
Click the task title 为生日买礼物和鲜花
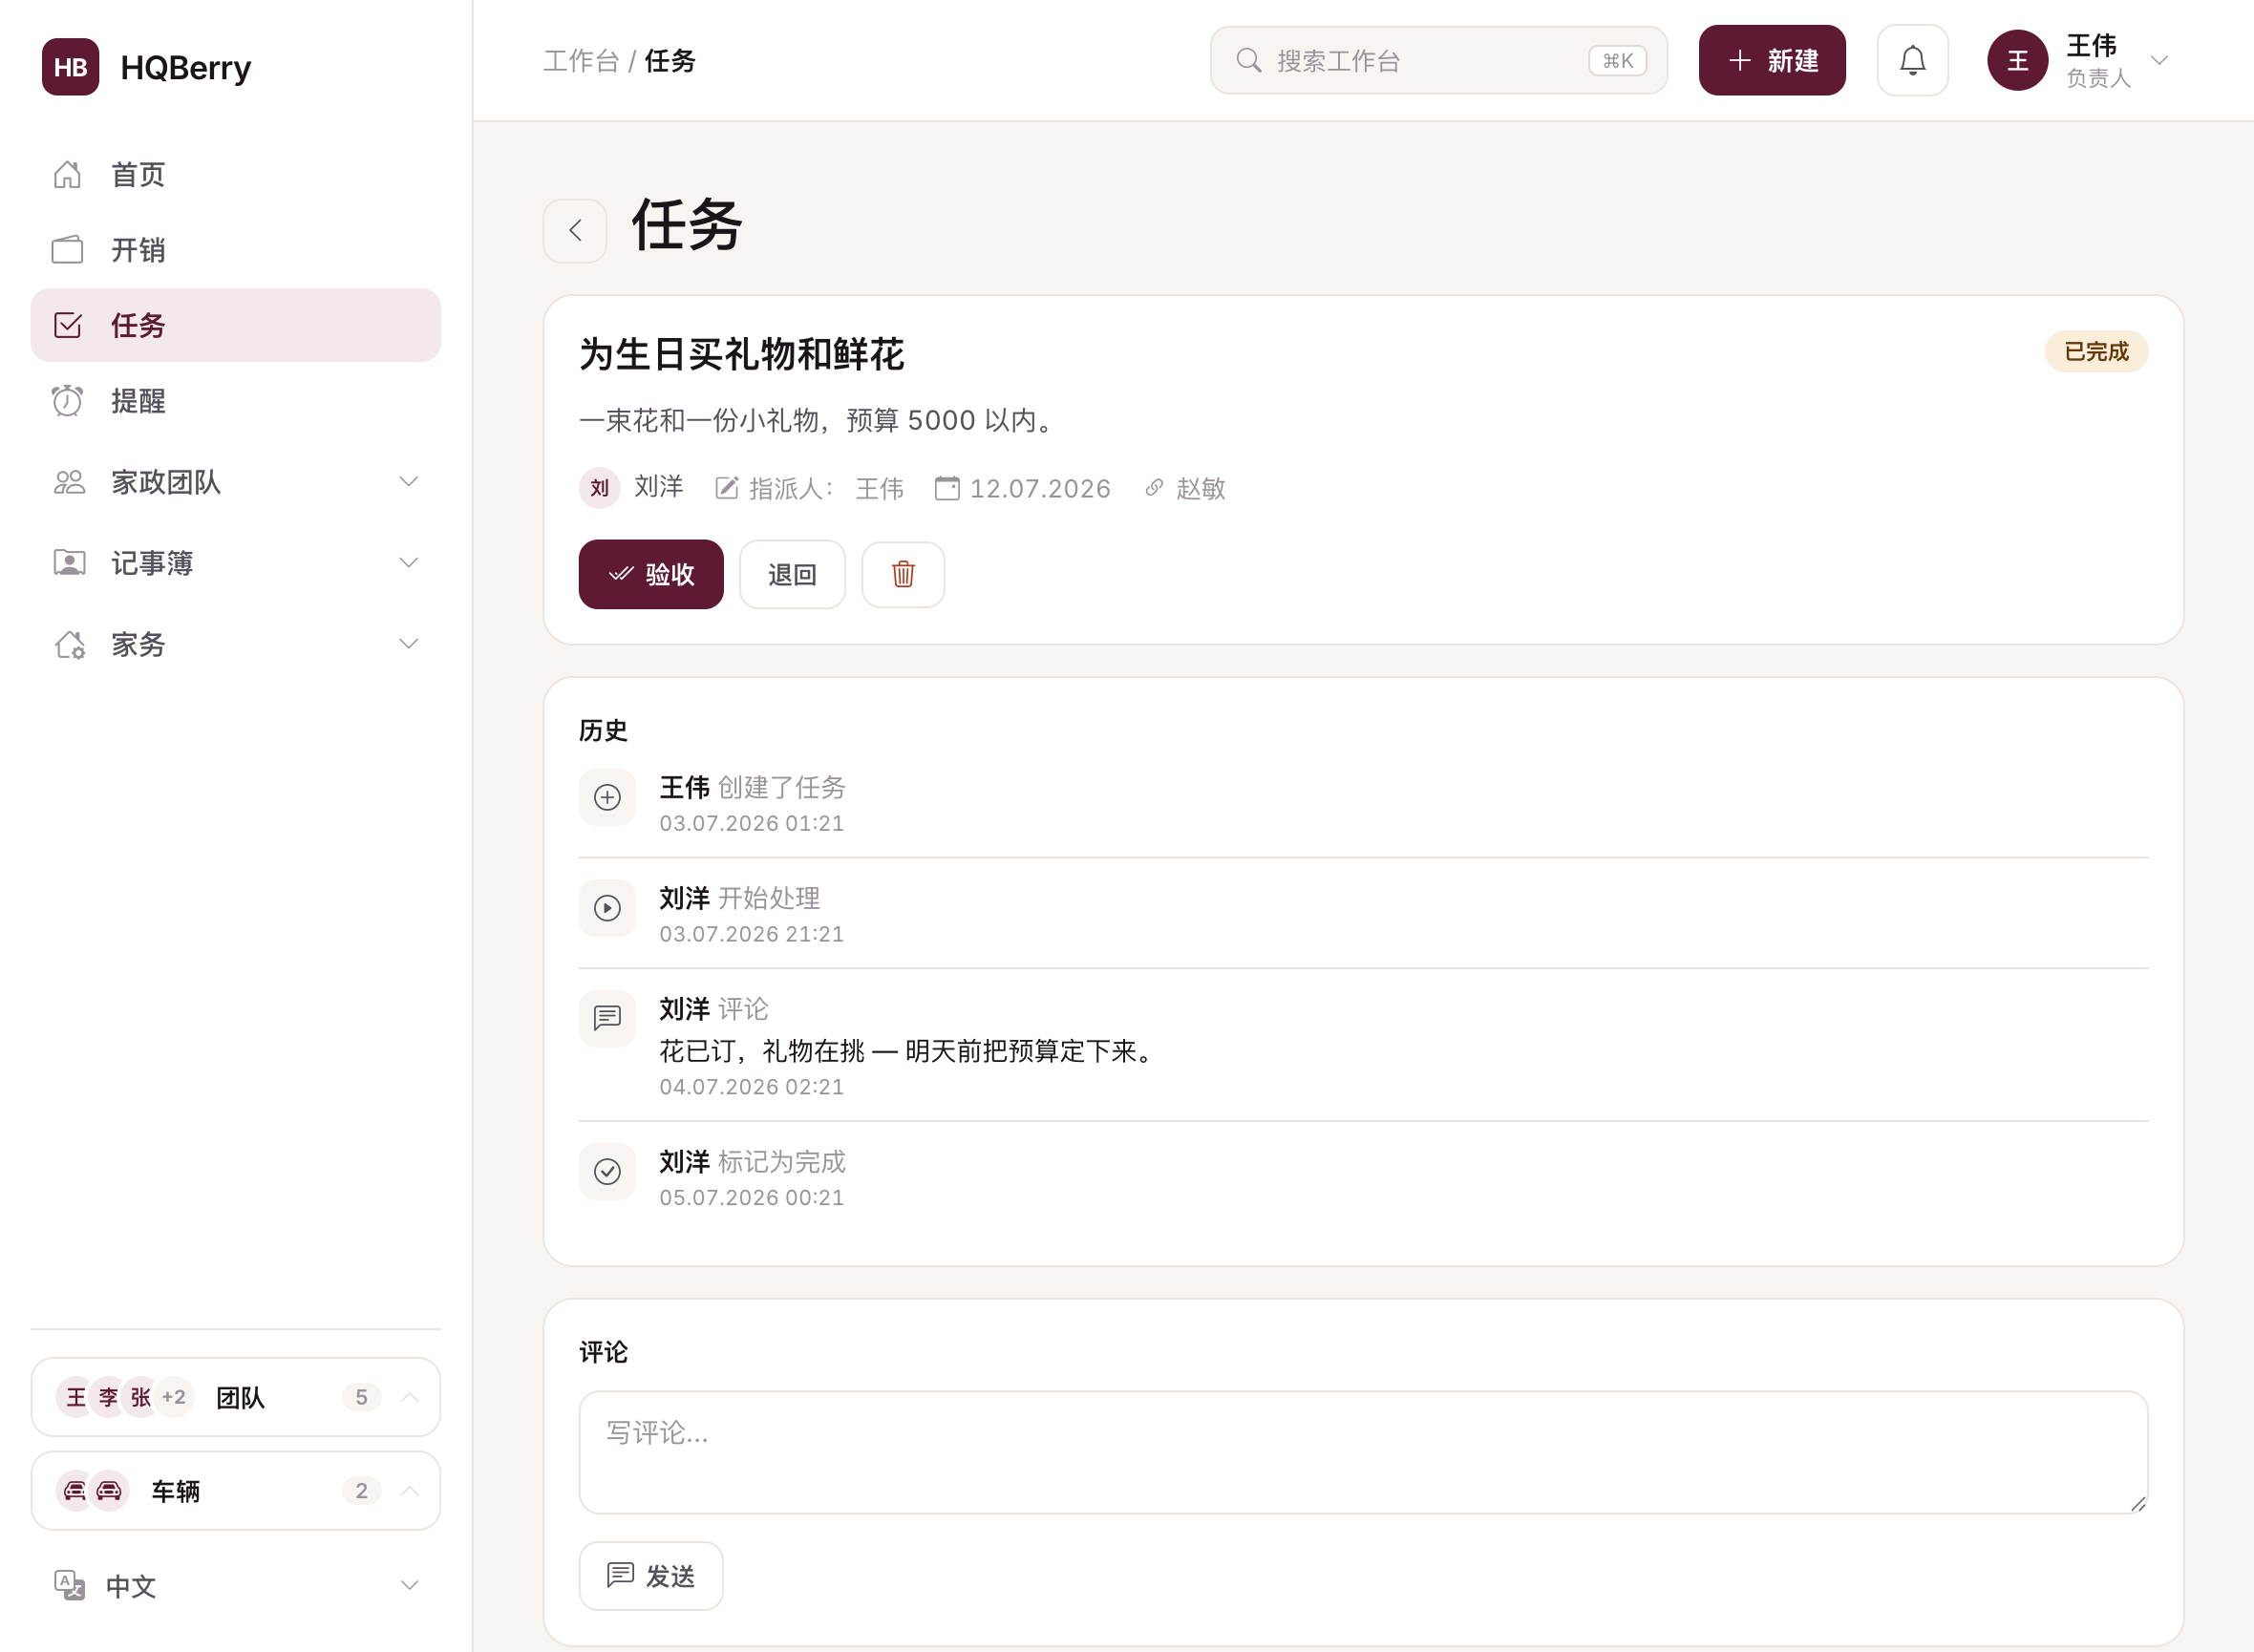[742, 354]
